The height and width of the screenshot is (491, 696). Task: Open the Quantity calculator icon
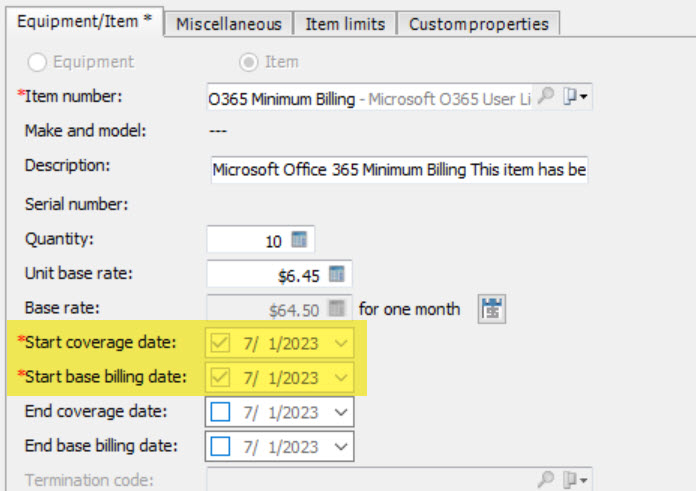pos(299,239)
